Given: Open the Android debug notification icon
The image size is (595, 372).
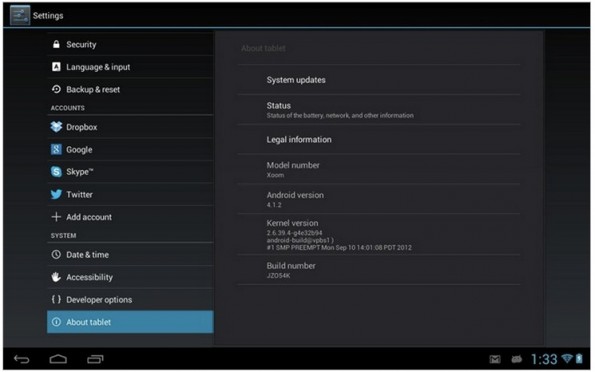Looking at the screenshot, I should point(516,359).
